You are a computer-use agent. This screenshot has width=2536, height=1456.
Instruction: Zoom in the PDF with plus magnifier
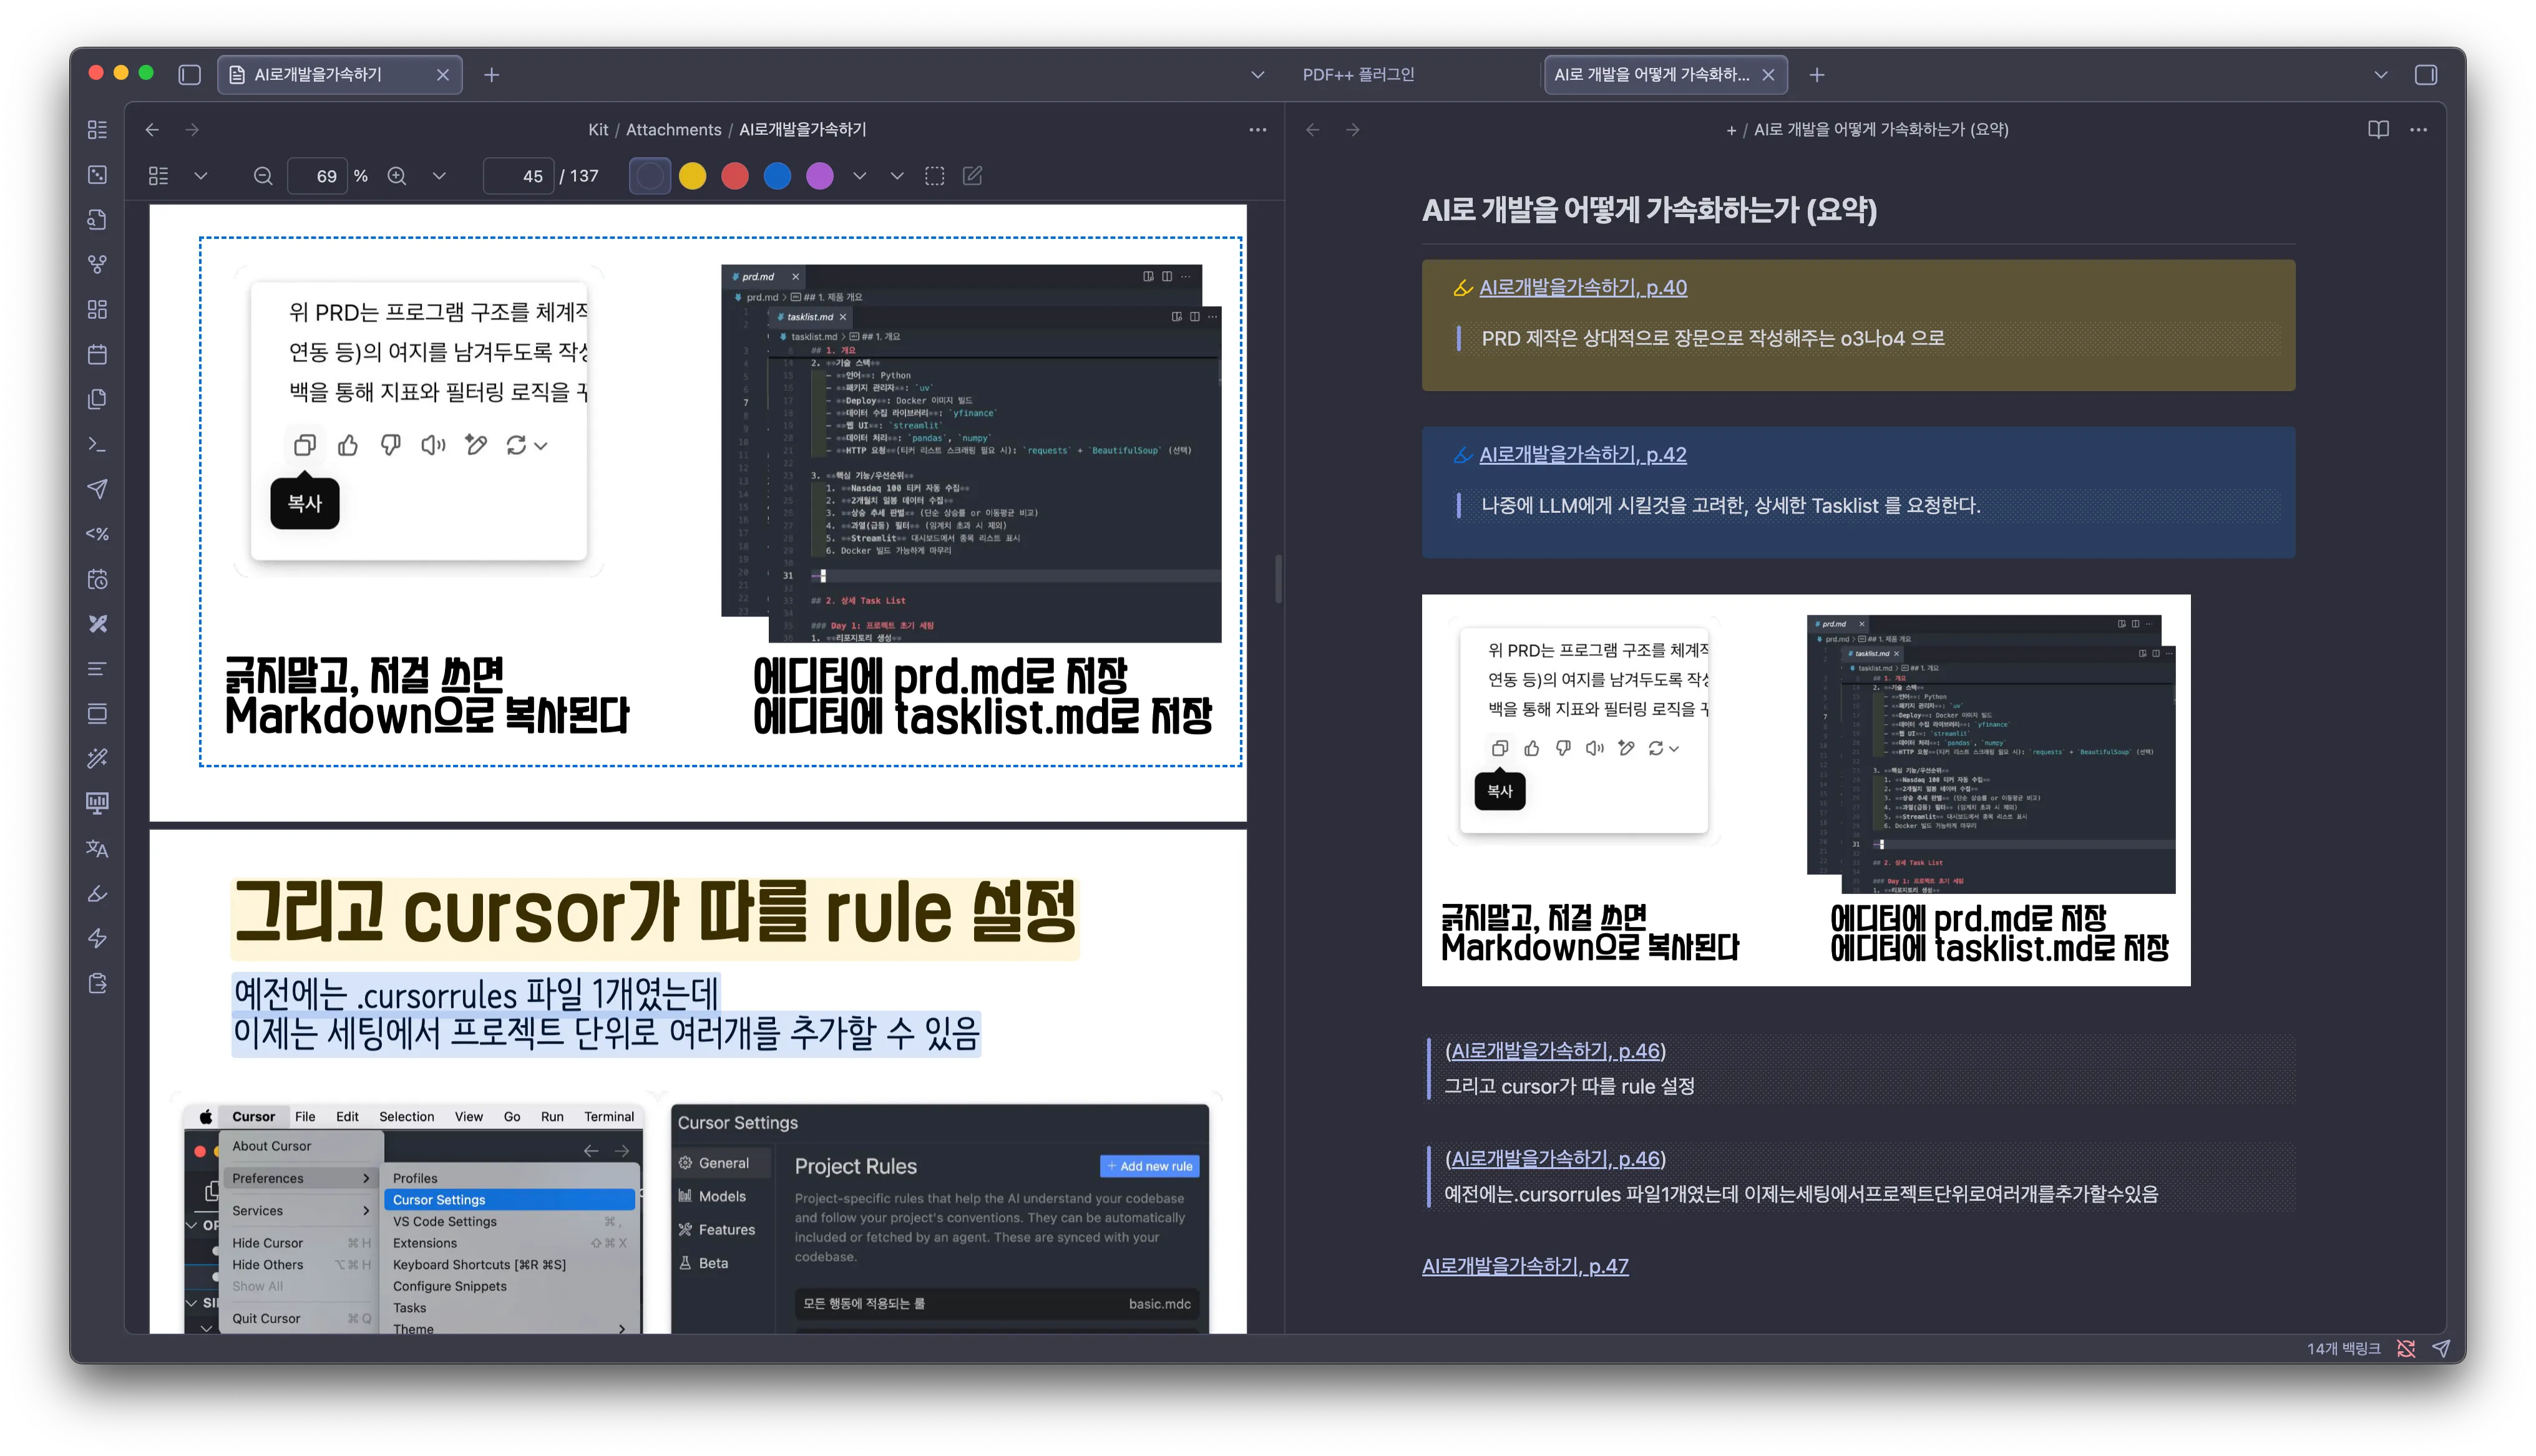(397, 176)
